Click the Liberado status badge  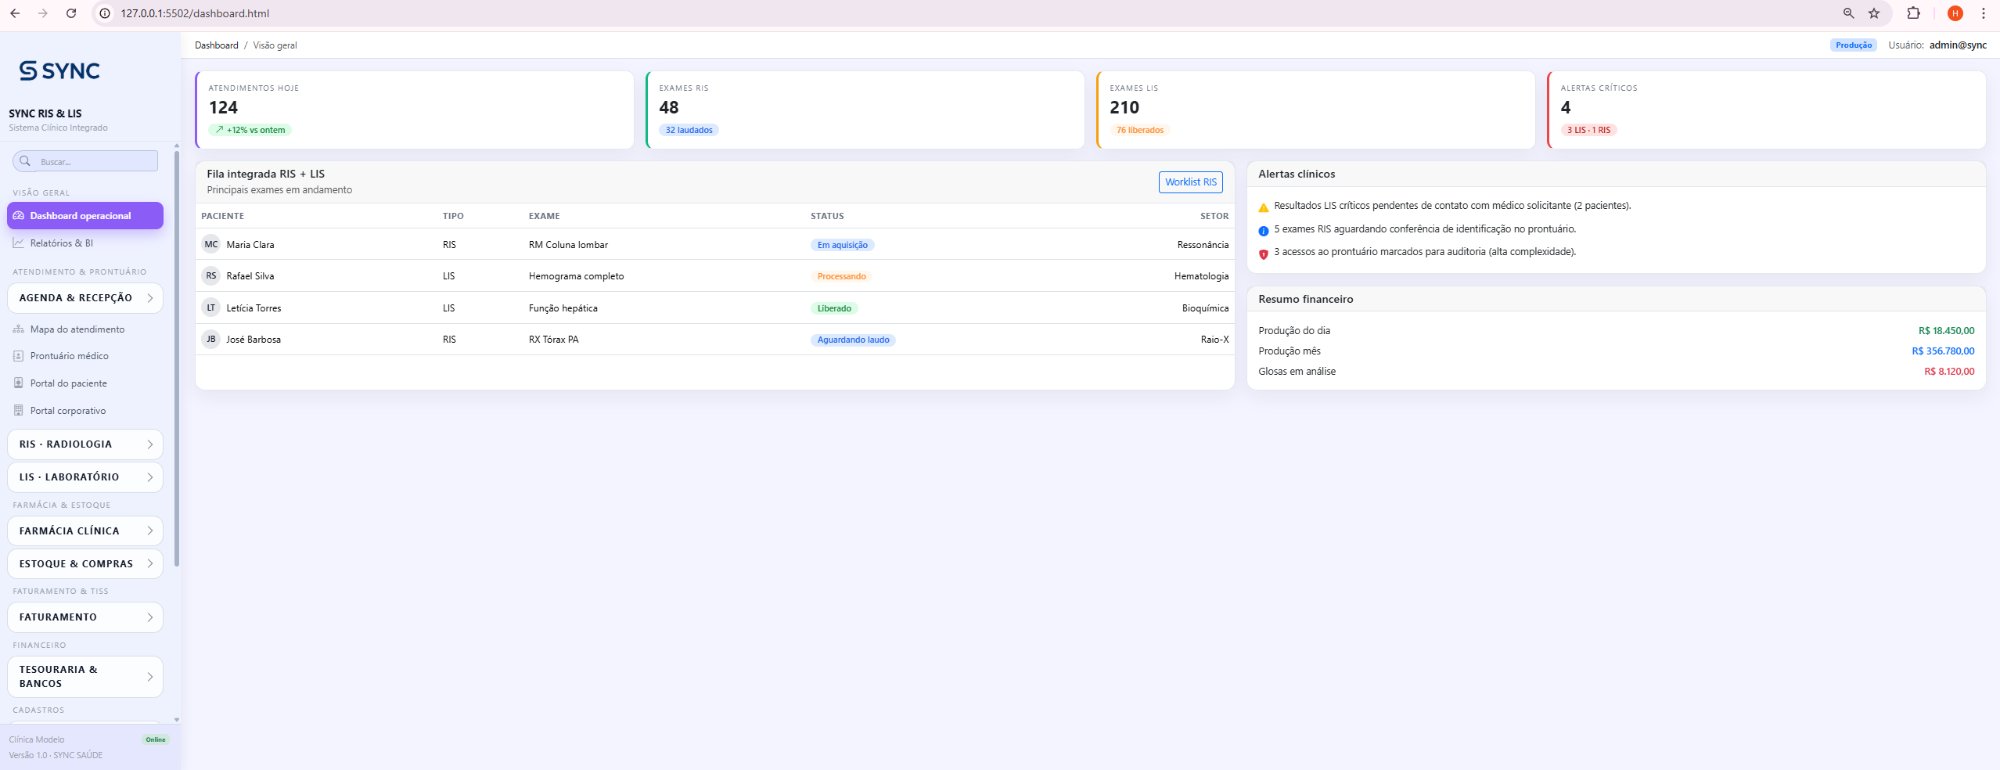[x=834, y=308]
